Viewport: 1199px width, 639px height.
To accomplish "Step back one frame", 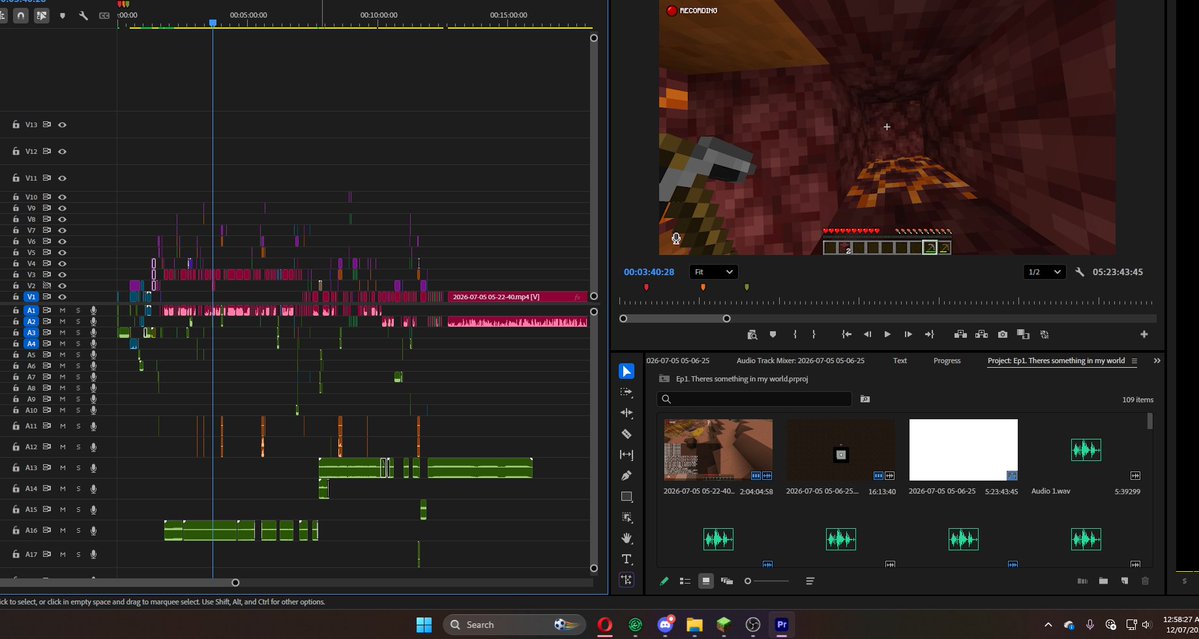I will [867, 334].
